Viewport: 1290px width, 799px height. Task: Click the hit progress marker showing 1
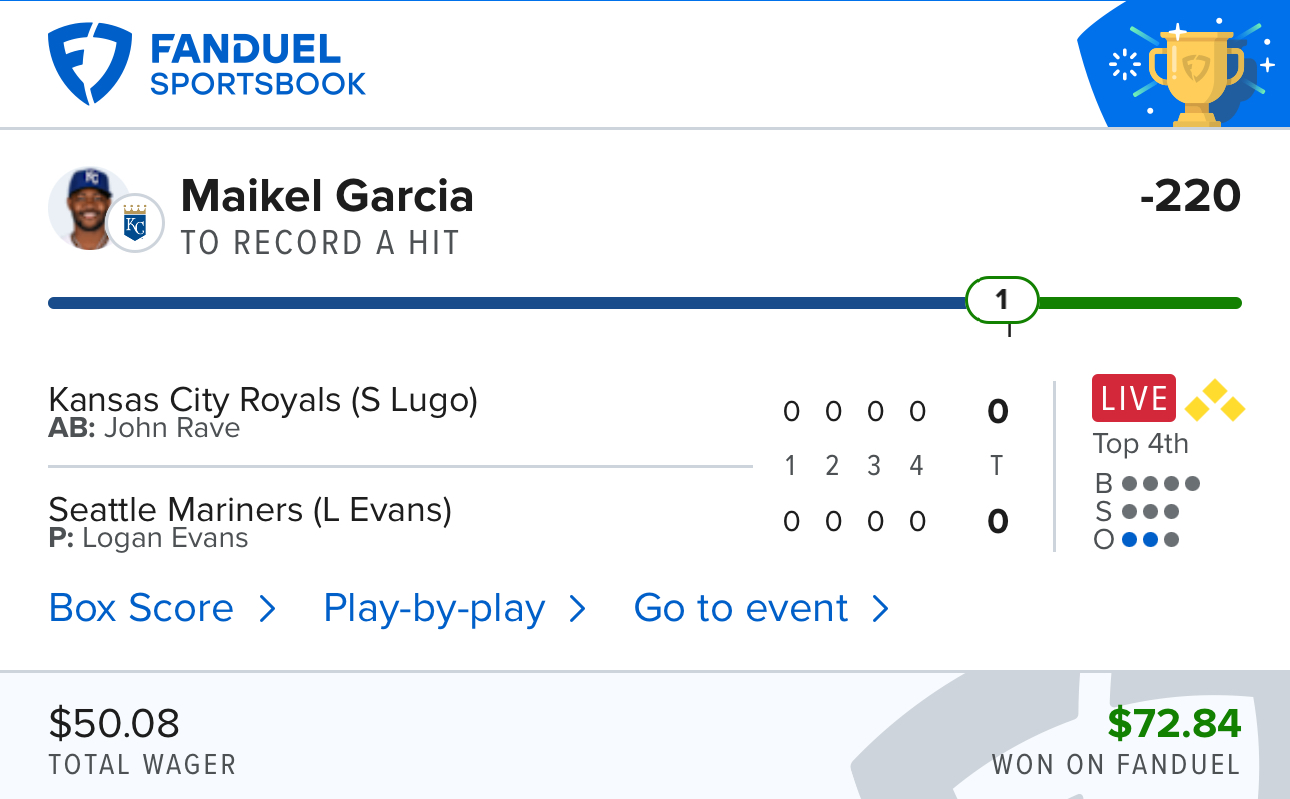(x=1002, y=300)
